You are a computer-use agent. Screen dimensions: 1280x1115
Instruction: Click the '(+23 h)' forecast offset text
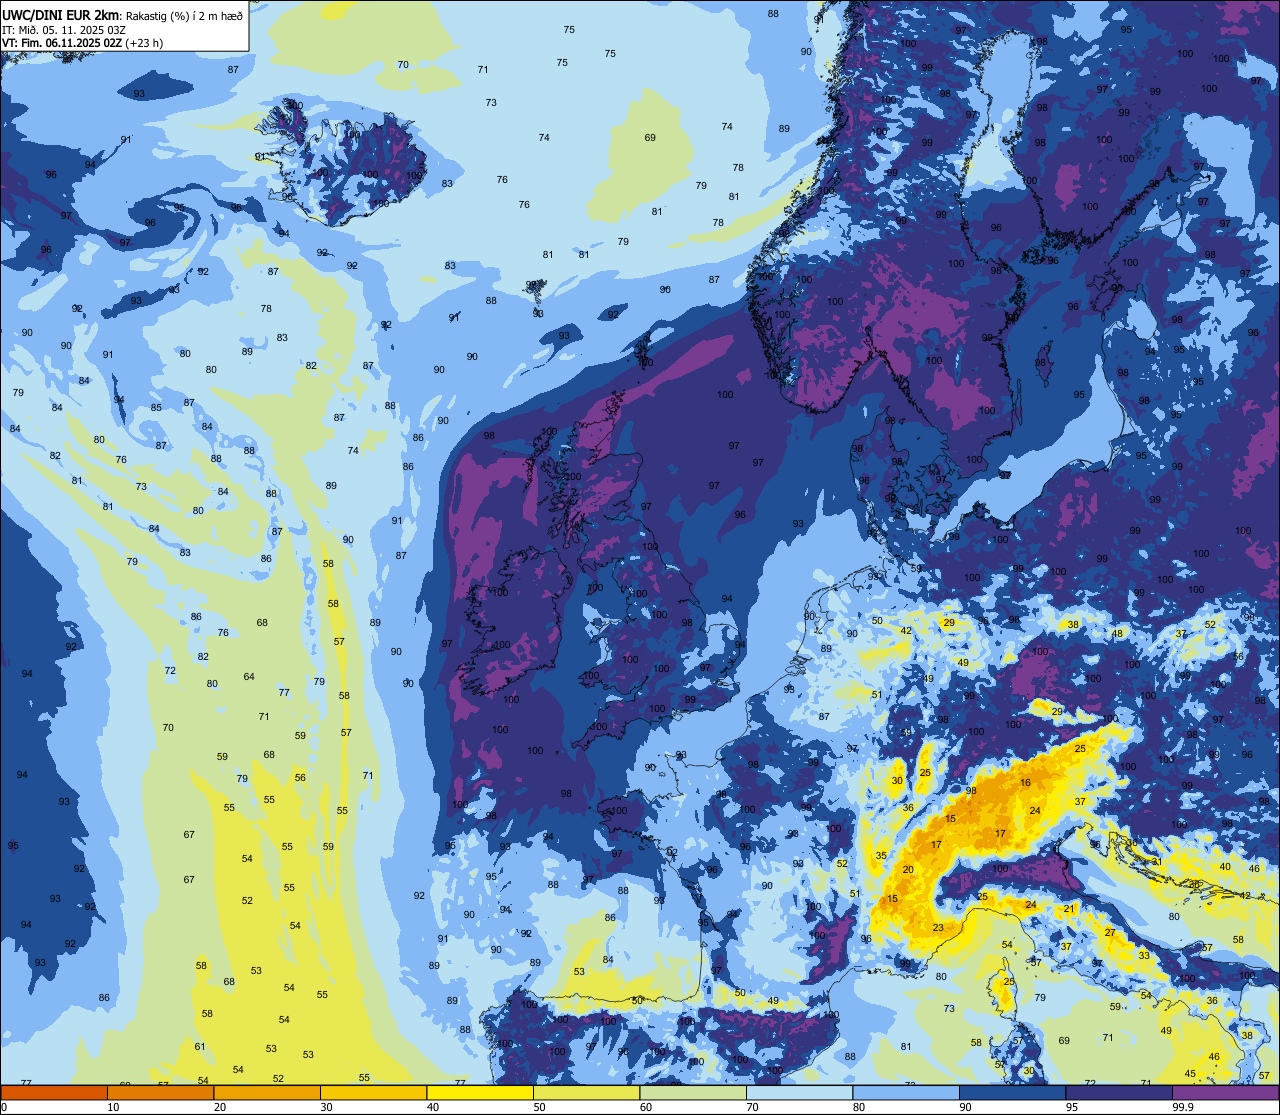coord(145,43)
